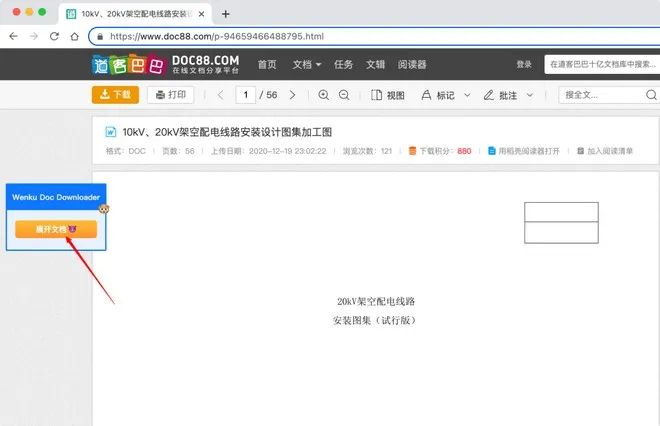Reload the page with the refresh icon

point(54,36)
